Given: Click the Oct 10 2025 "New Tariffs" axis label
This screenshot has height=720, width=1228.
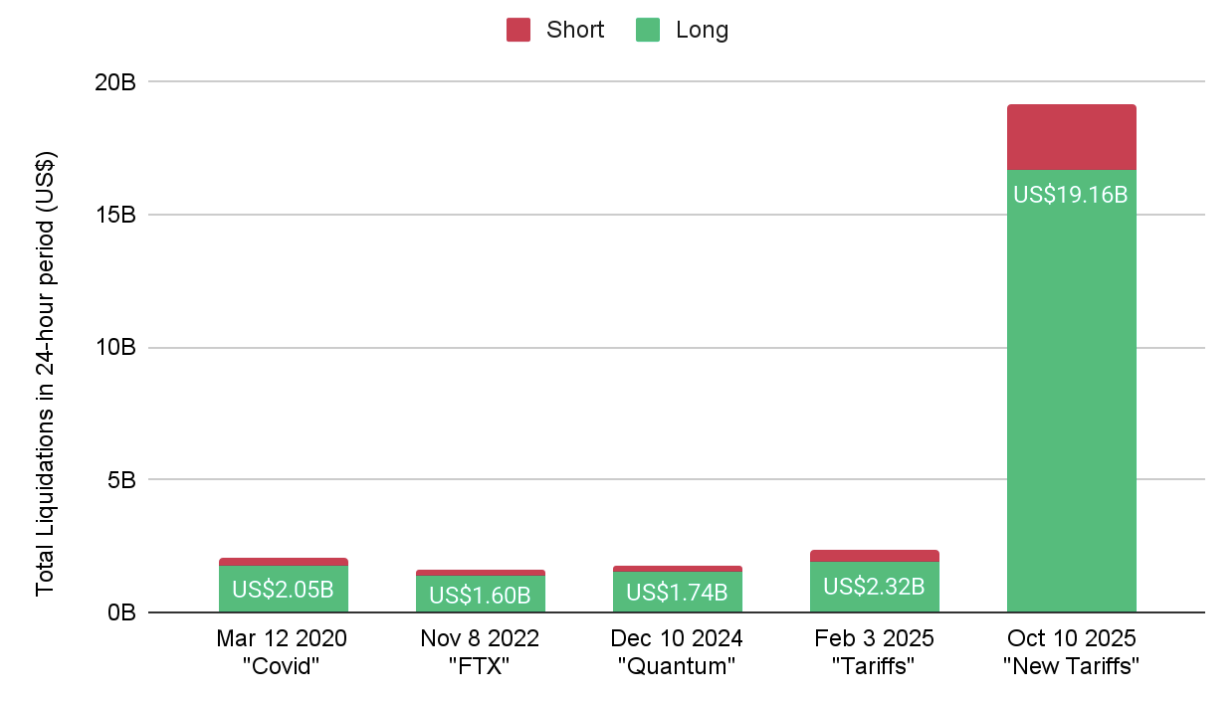Looking at the screenshot, I should (x=1071, y=652).
